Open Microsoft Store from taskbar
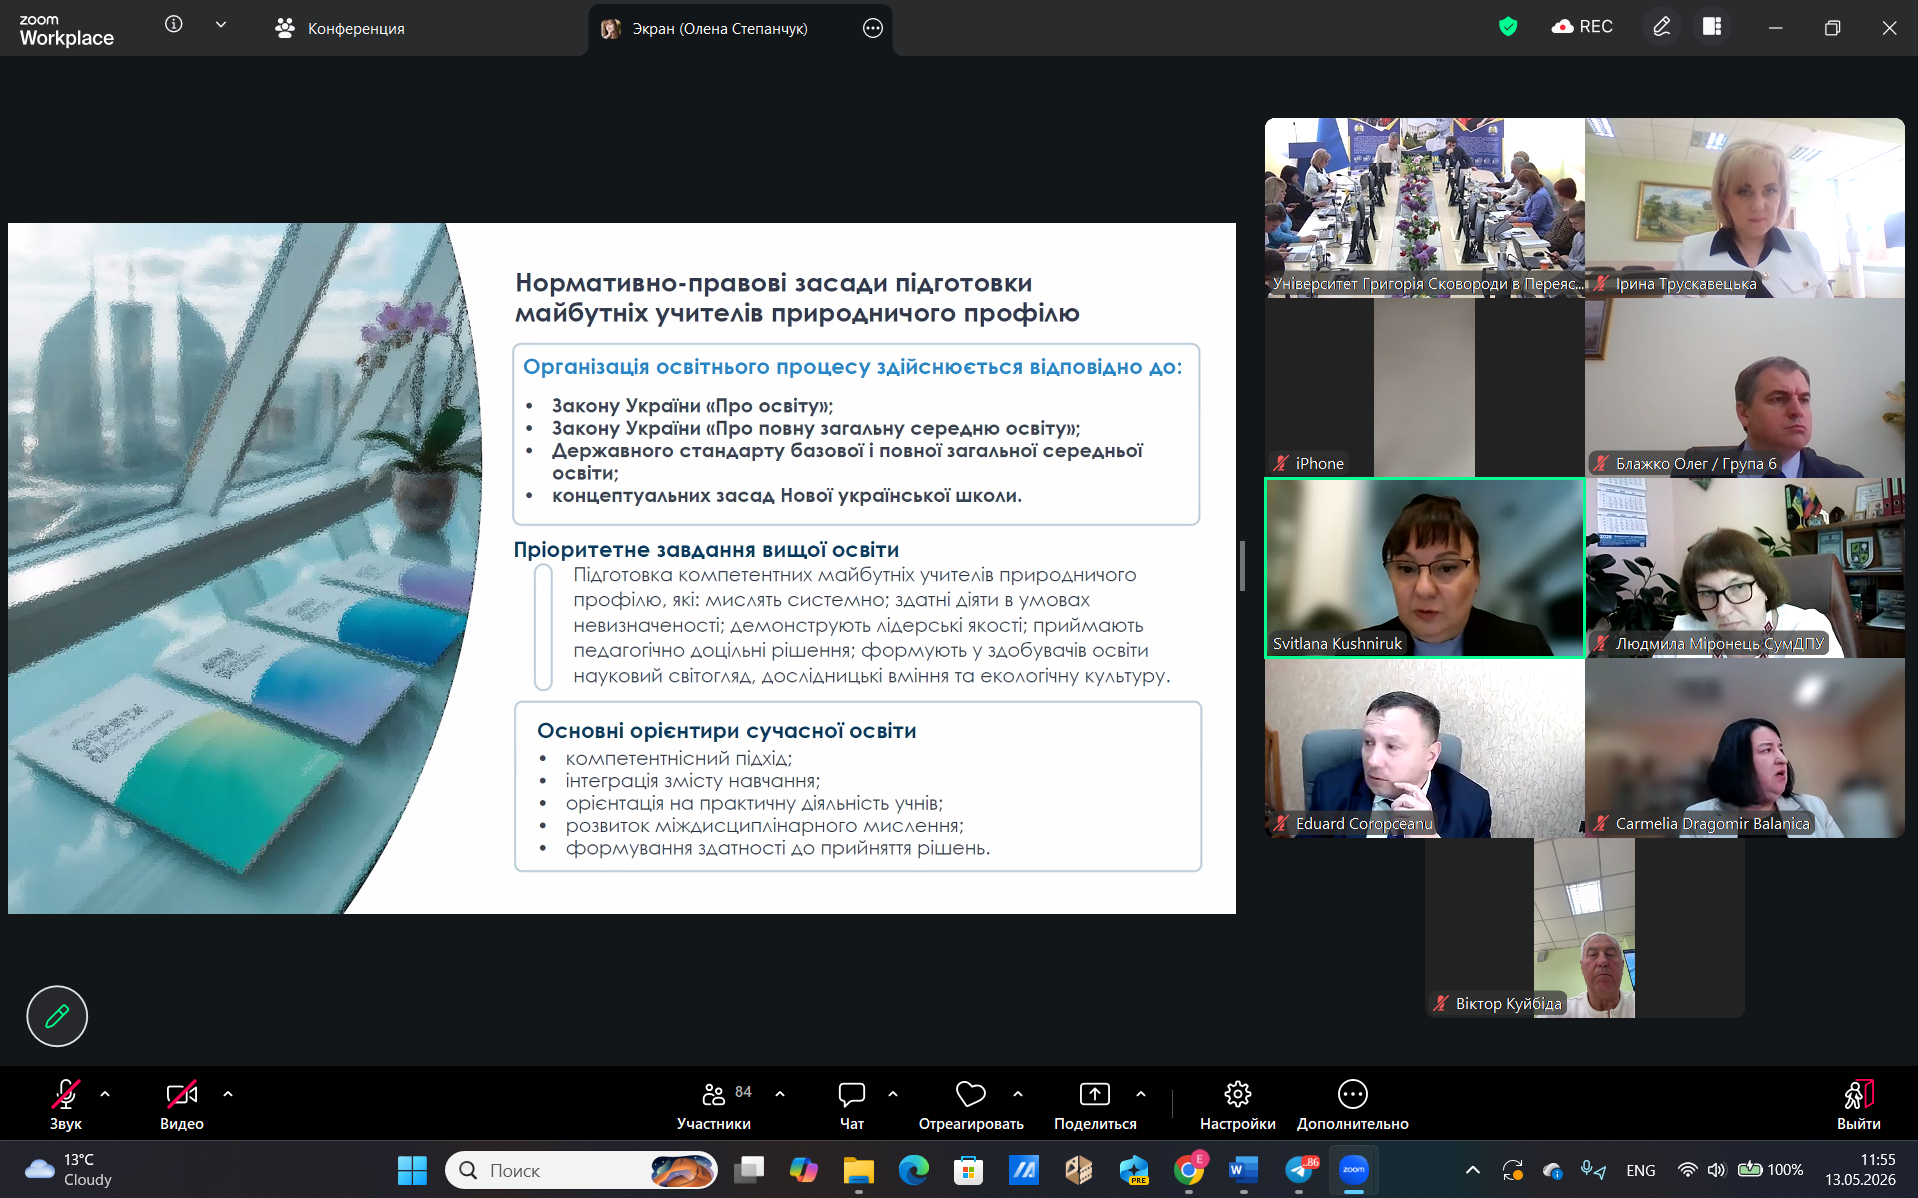Screen dimensions: 1918x1198 click(969, 1170)
